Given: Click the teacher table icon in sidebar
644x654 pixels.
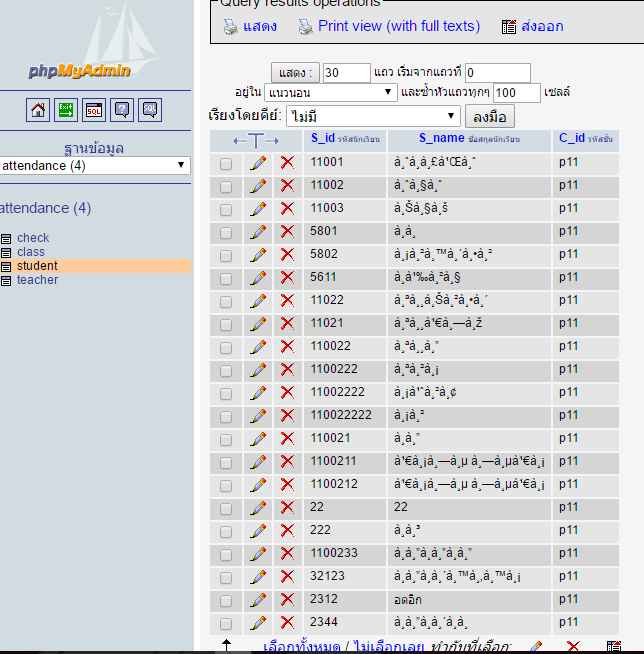Looking at the screenshot, I should 6,281.
